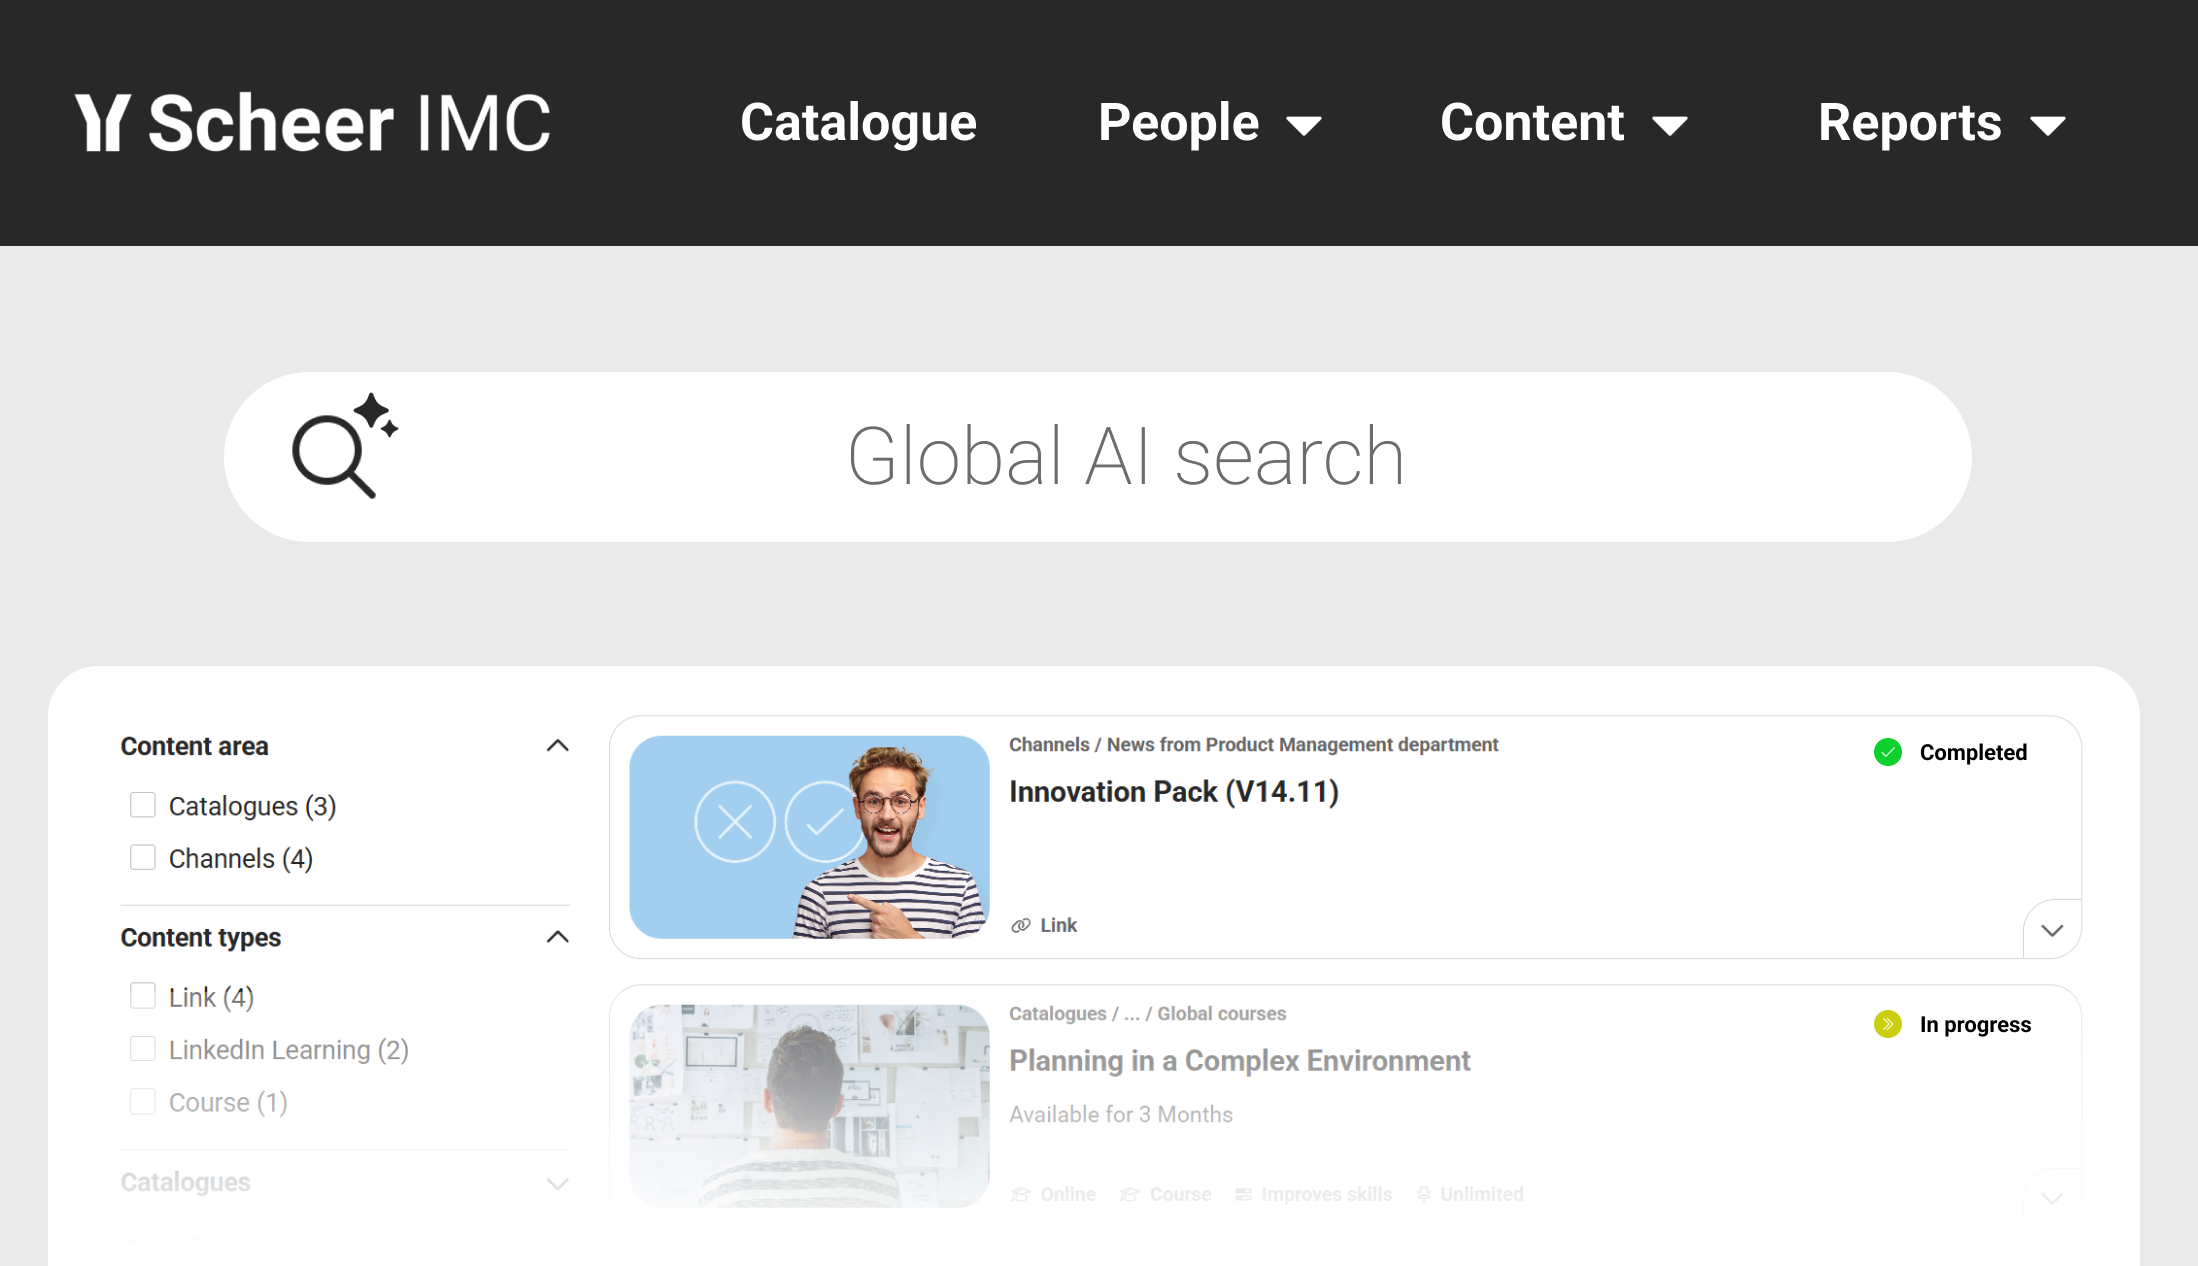The width and height of the screenshot is (2198, 1266).
Task: Click the Improves skills icon
Action: pos(1244,1195)
